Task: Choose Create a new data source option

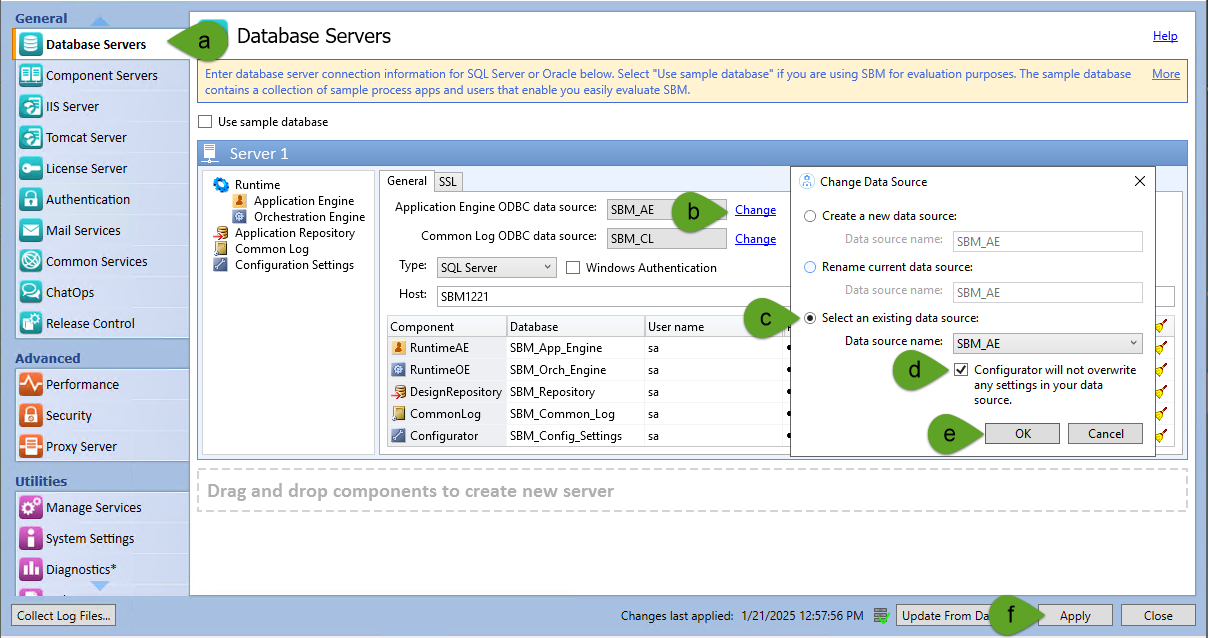Action: click(810, 216)
